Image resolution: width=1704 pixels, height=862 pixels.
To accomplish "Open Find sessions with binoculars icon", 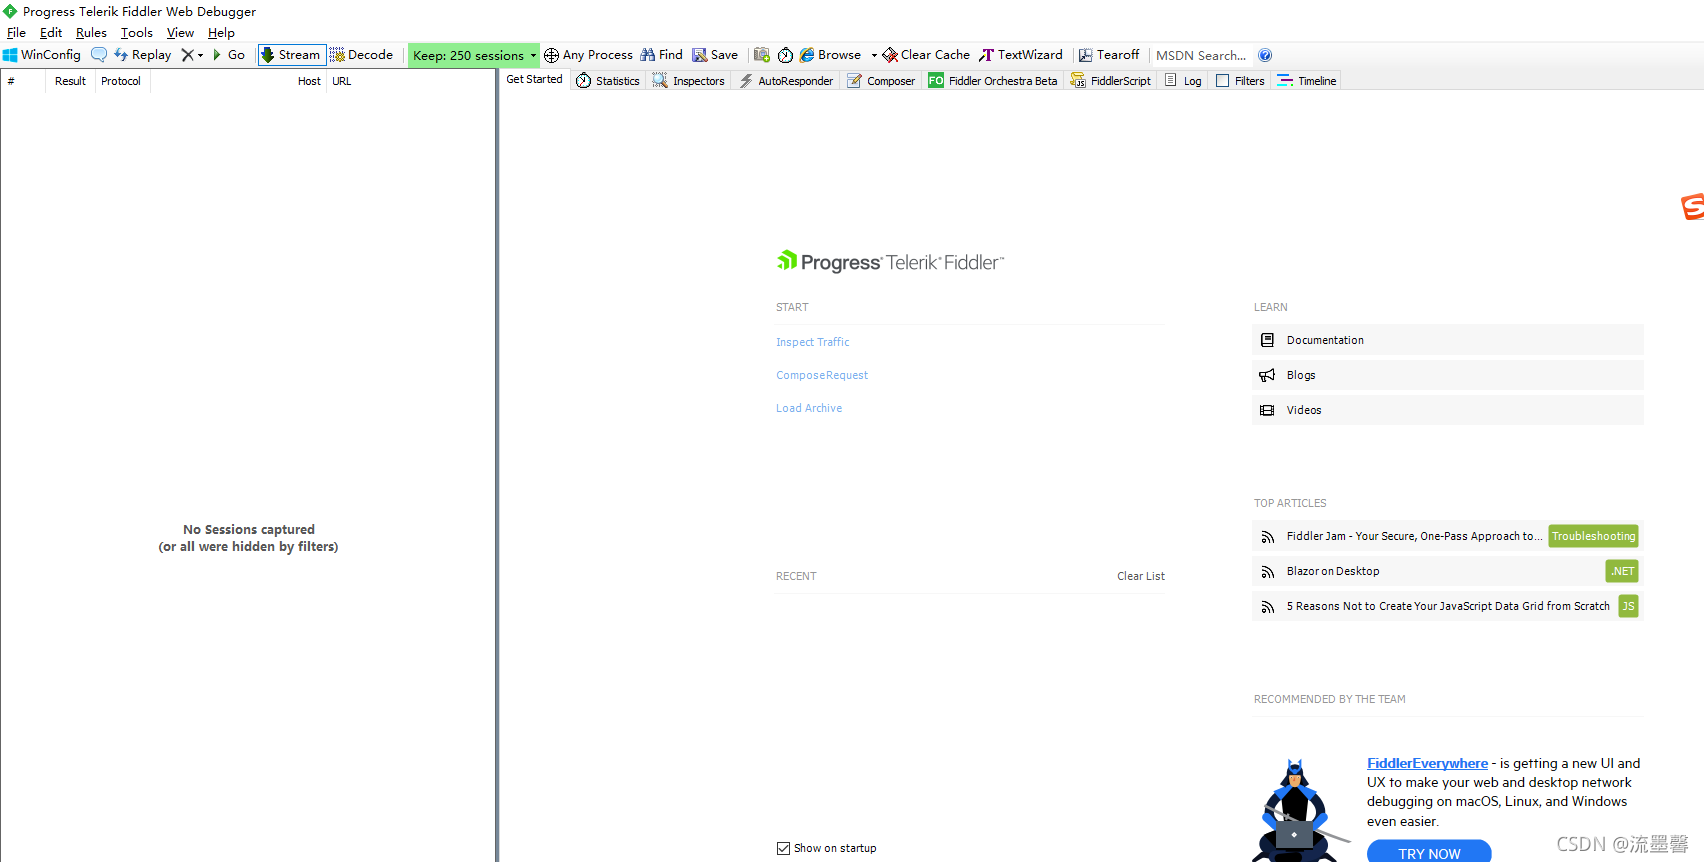I will (x=661, y=55).
